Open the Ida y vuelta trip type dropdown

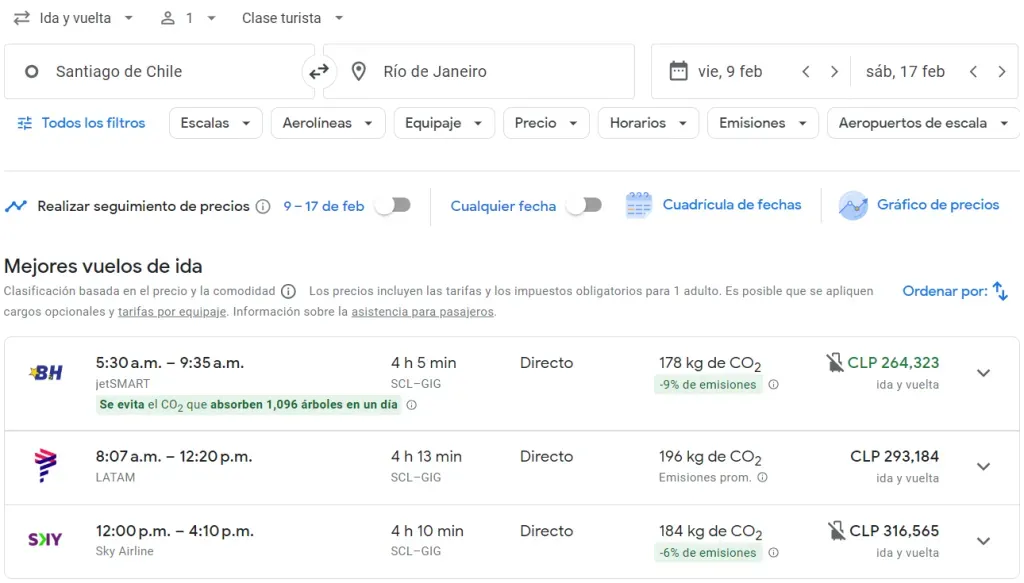pos(75,18)
